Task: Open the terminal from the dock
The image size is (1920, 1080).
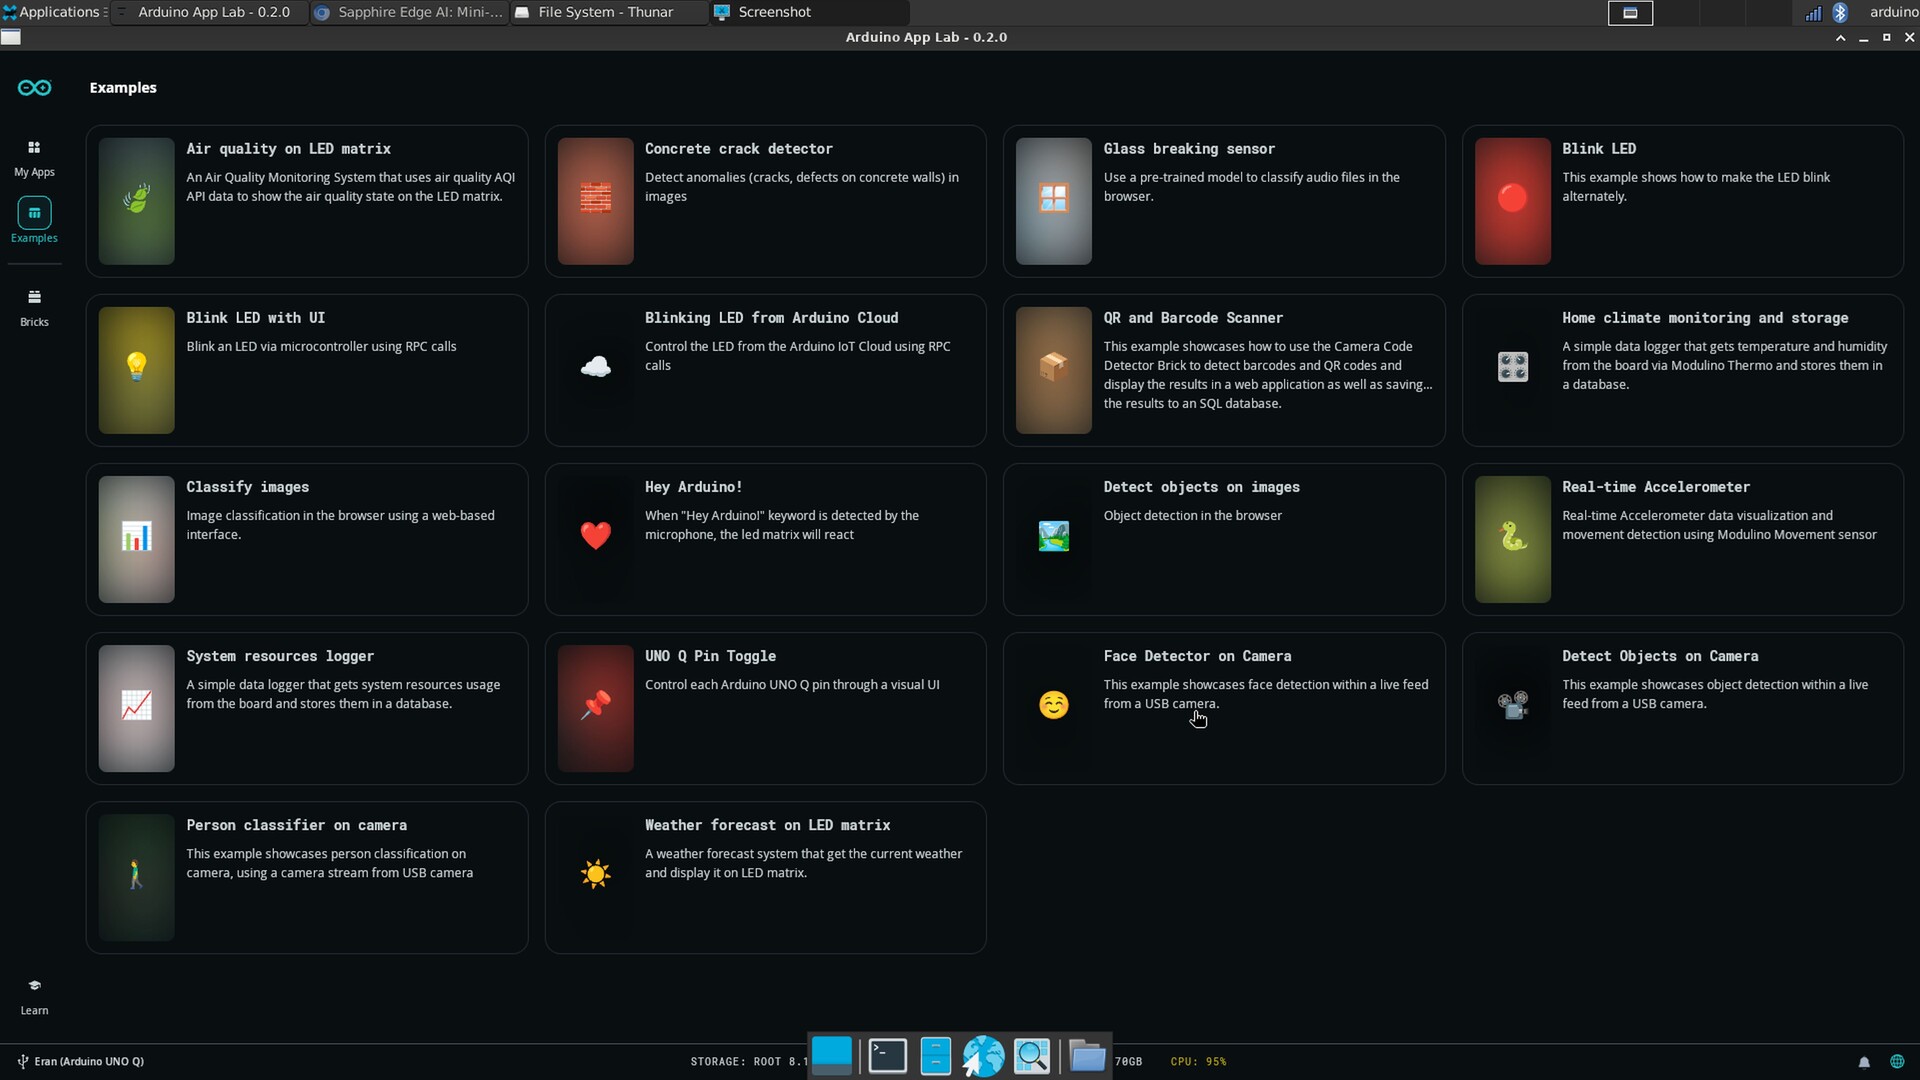Action: point(887,1055)
